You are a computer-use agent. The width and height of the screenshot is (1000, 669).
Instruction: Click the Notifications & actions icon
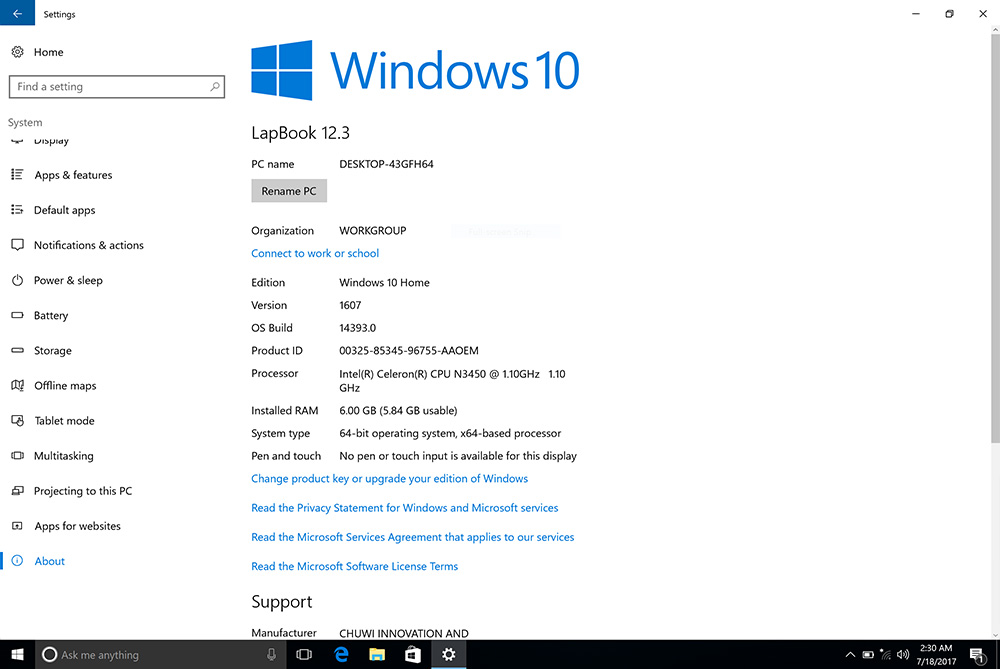(x=17, y=244)
